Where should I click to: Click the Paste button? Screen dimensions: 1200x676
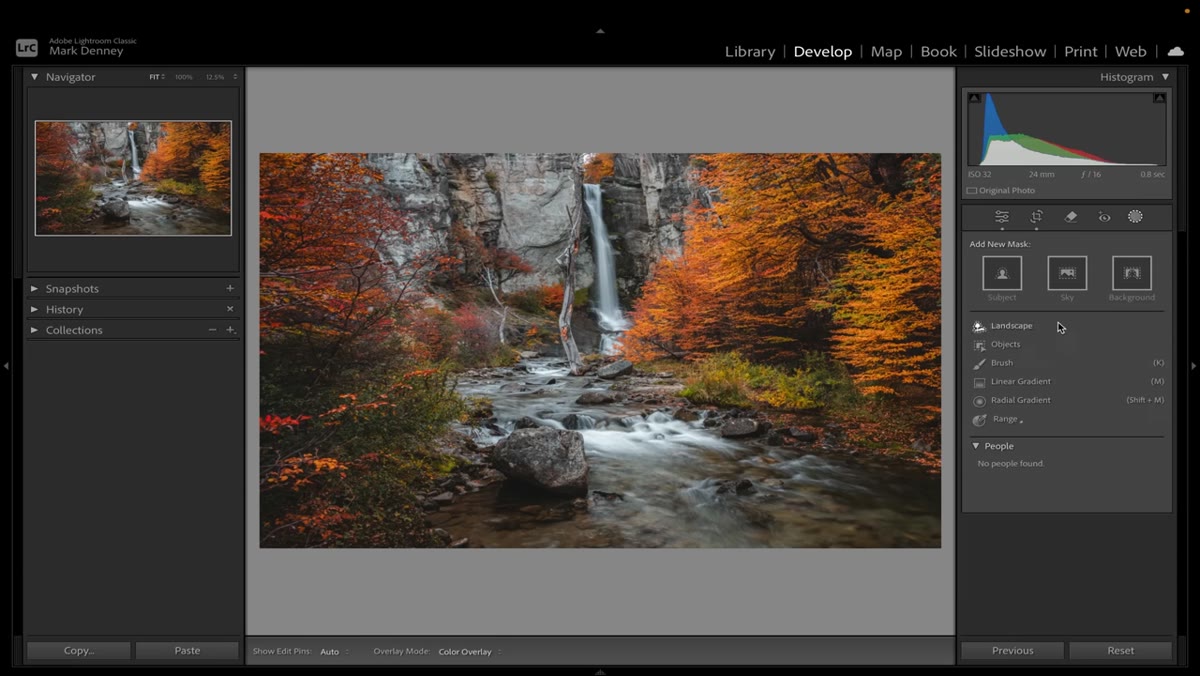(x=187, y=650)
